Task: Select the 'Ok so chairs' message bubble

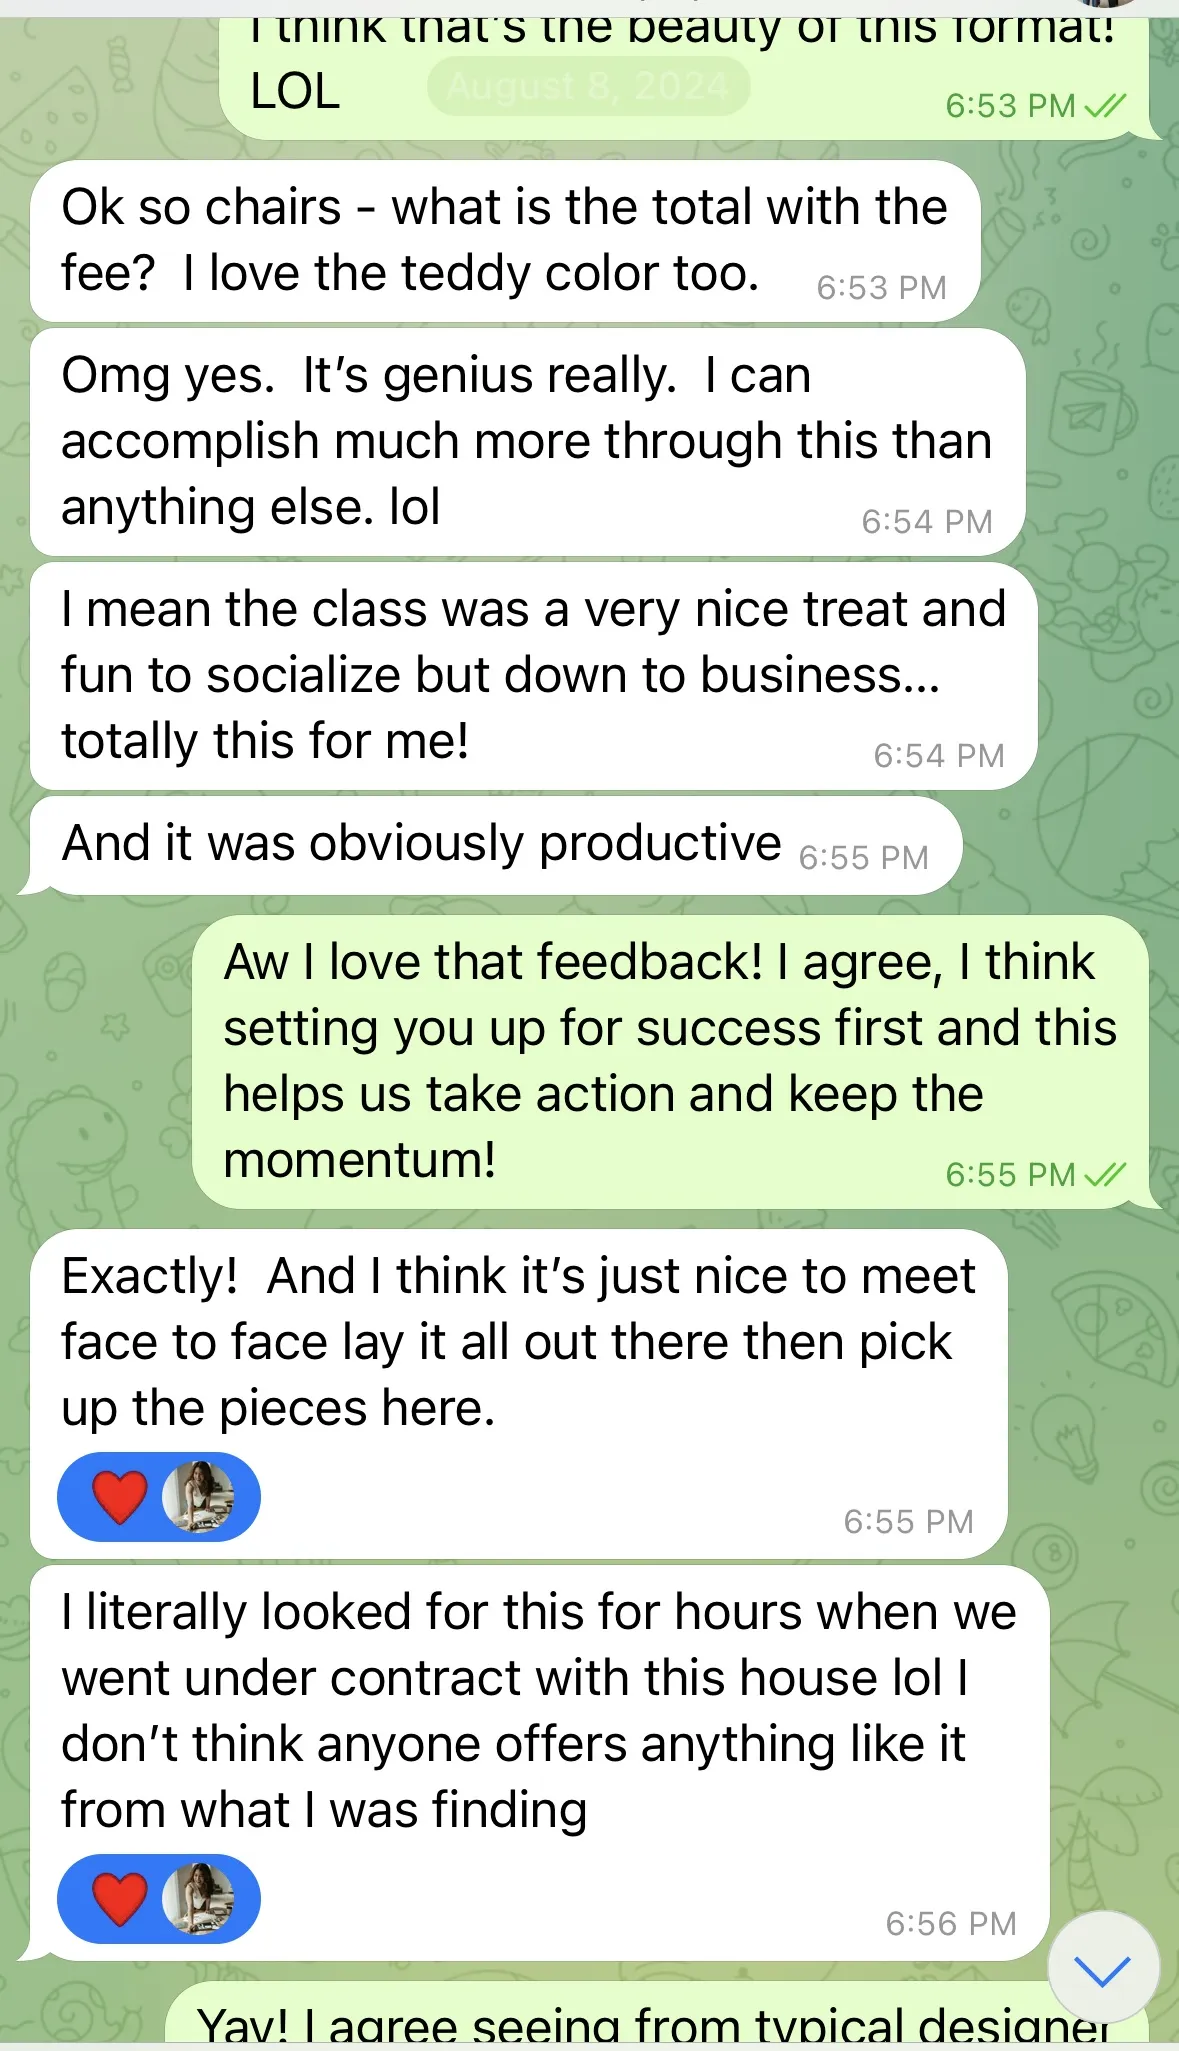Action: tap(505, 241)
